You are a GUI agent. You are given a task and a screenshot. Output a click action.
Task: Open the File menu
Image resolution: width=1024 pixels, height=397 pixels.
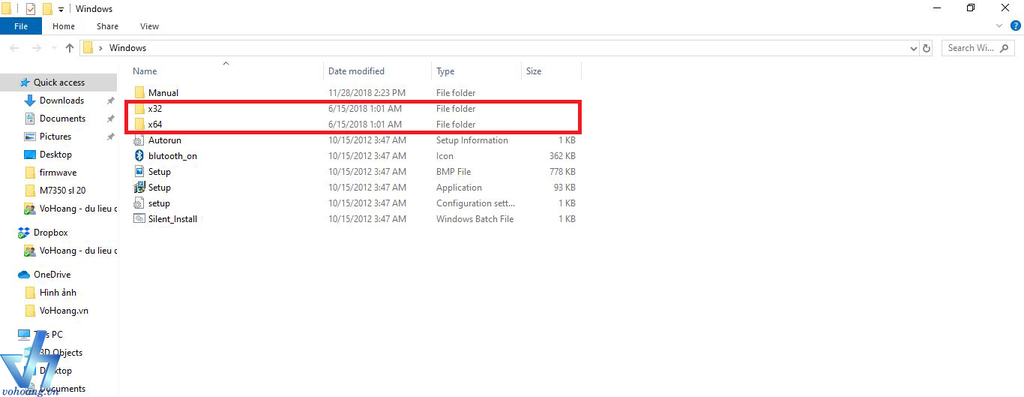coord(21,26)
